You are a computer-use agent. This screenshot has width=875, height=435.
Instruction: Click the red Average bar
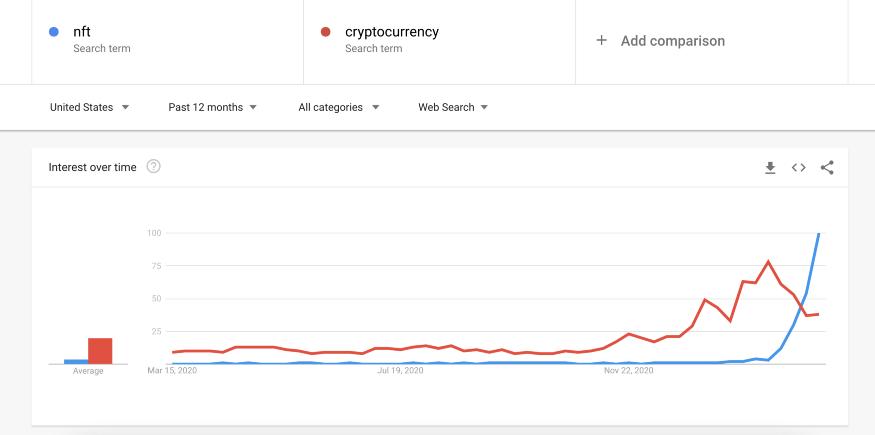[x=100, y=351]
